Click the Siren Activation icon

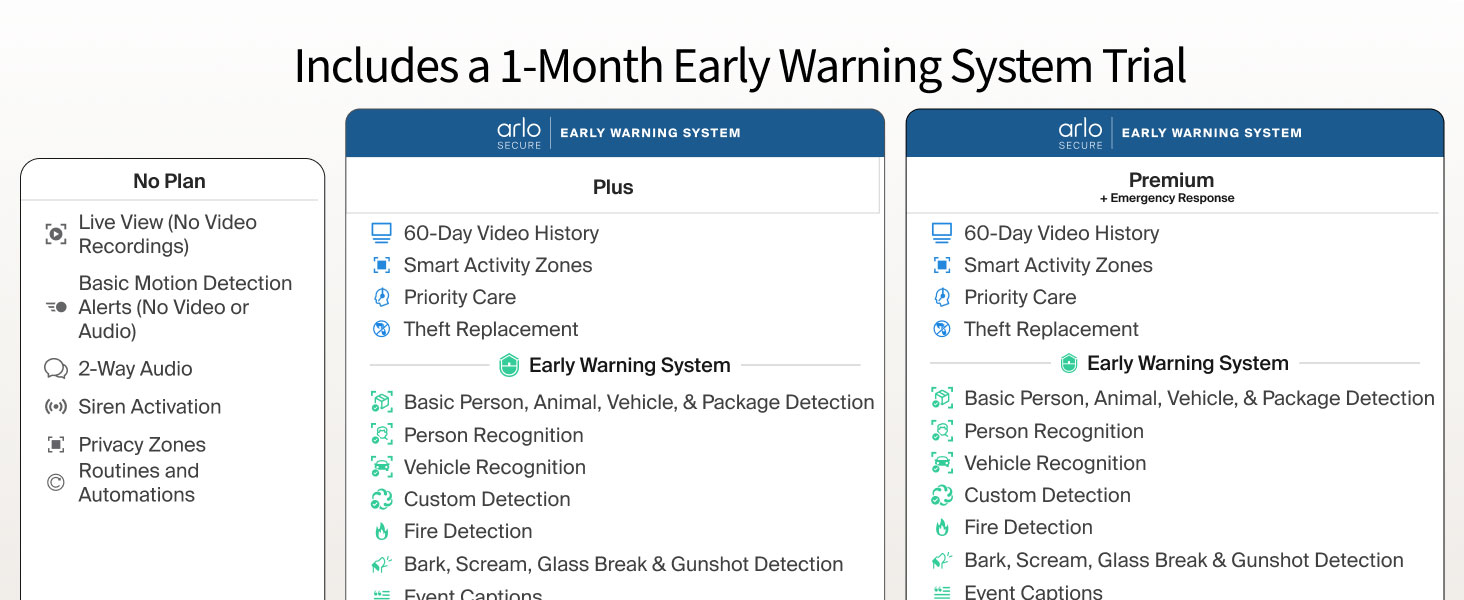coord(56,407)
